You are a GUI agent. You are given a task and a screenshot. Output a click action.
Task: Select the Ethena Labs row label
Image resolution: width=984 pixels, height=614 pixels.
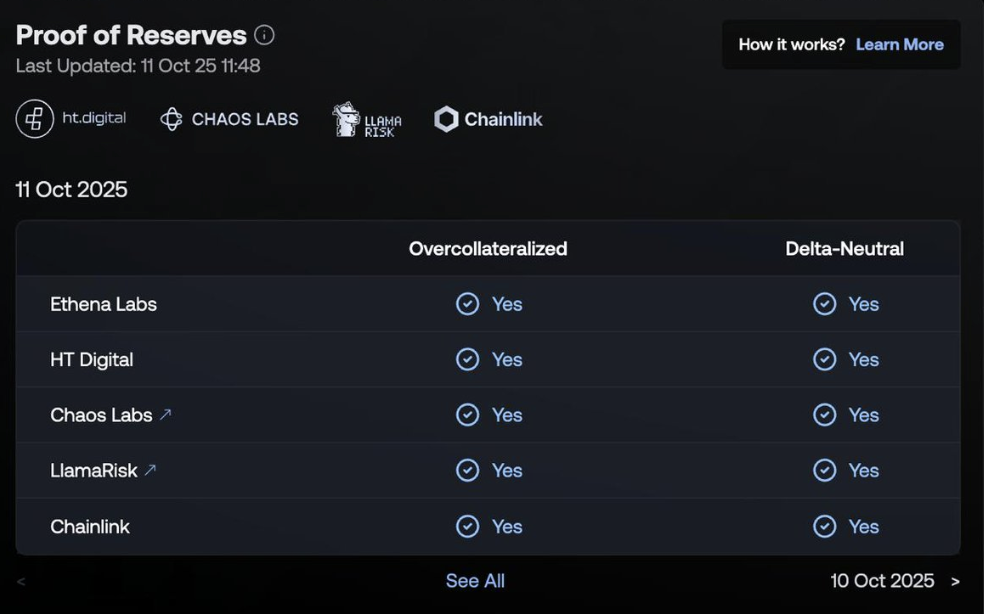103,304
